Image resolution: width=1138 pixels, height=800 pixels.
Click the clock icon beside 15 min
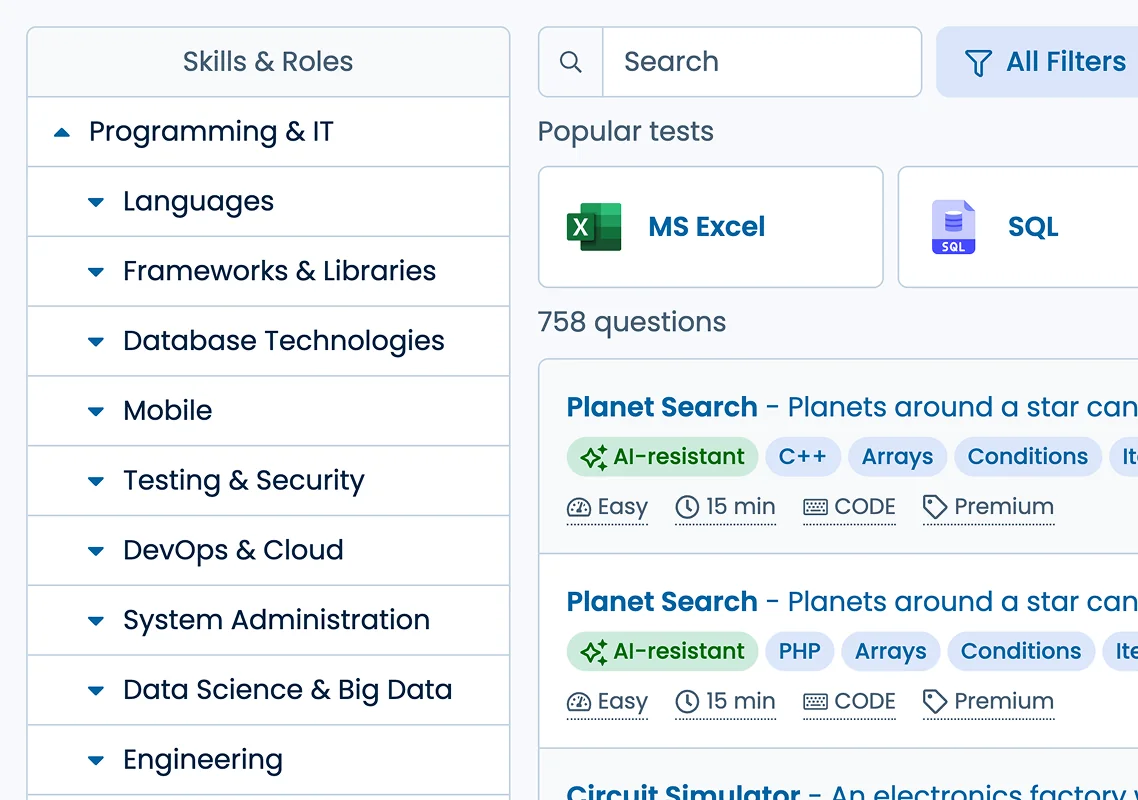pyautogui.click(x=688, y=506)
